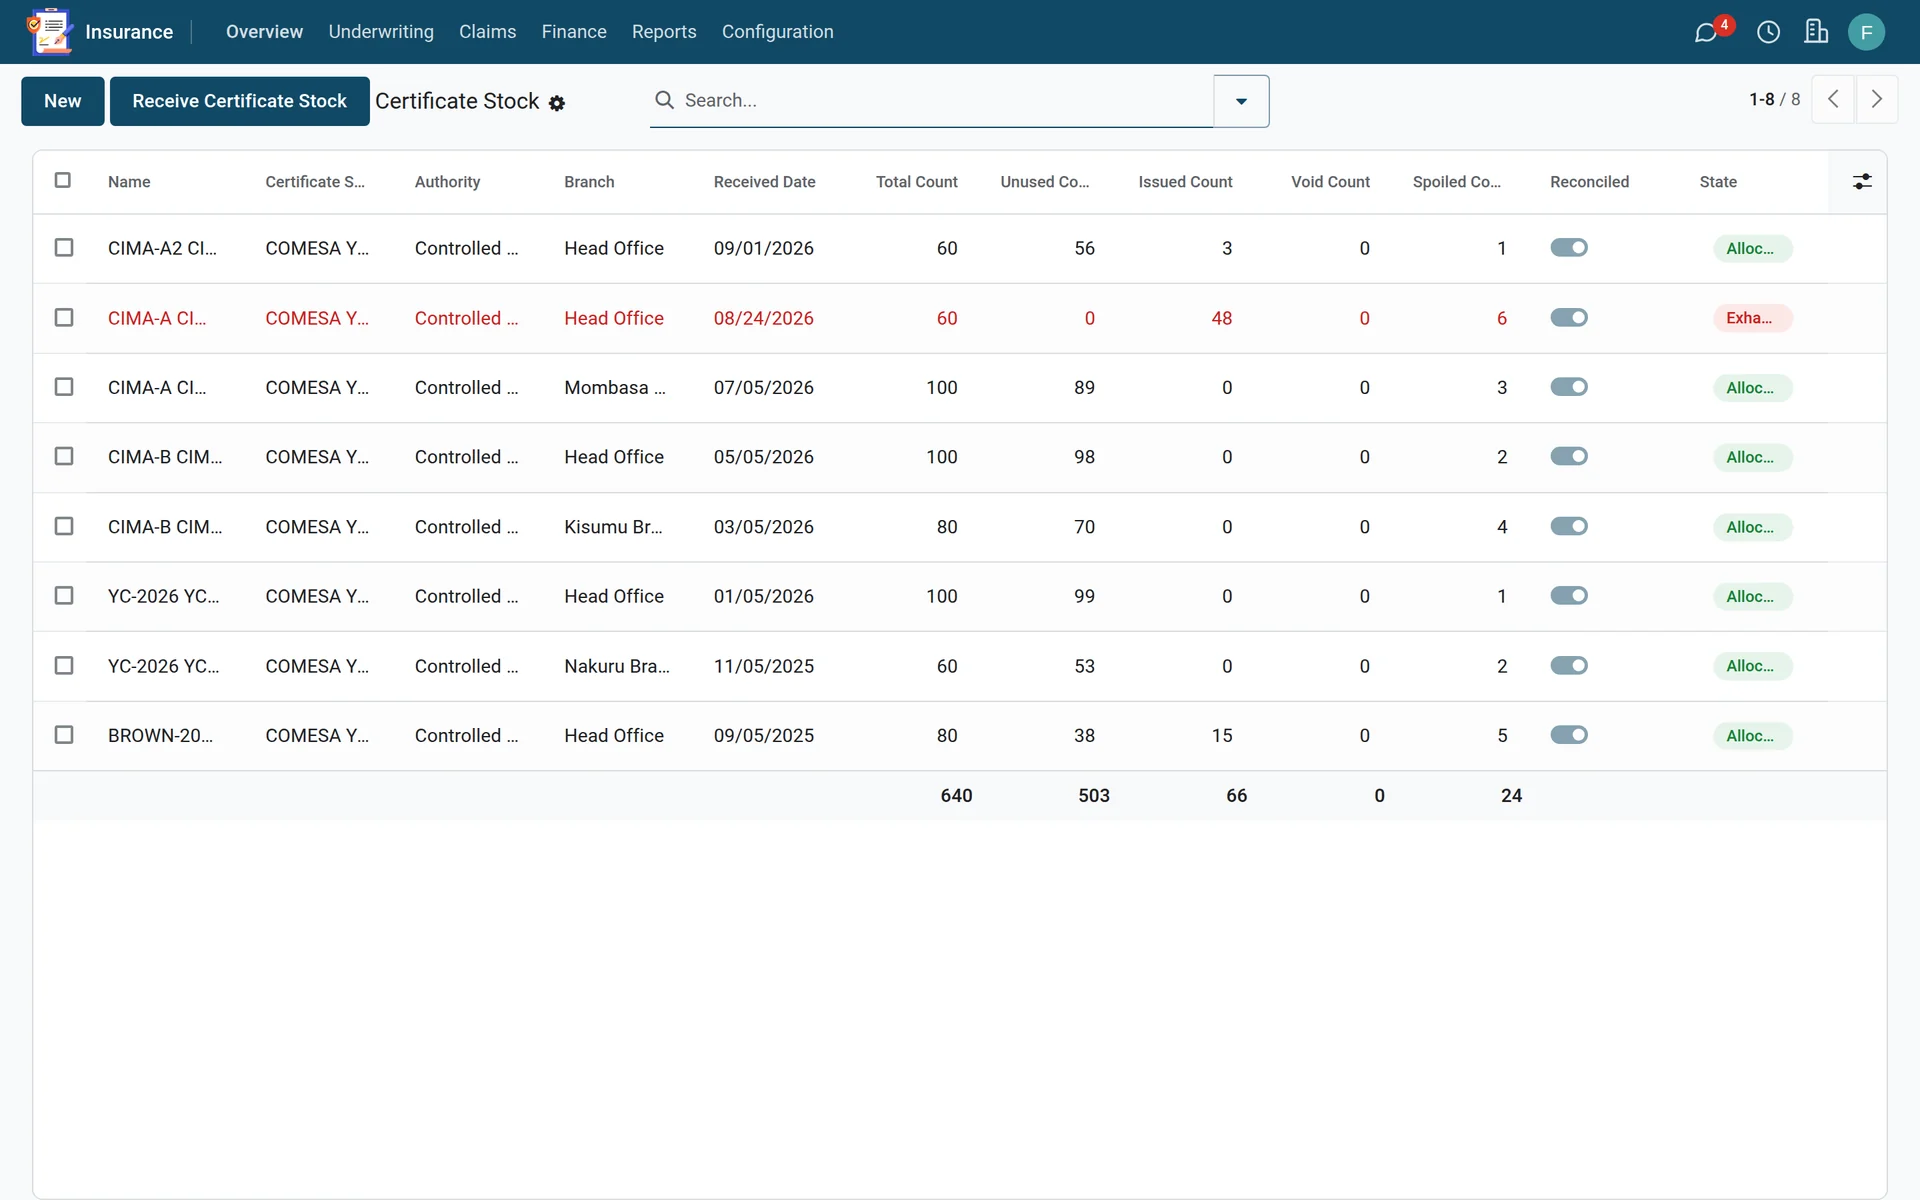This screenshot has height=1200, width=1920.
Task: Open the Reports menu
Action: coord(664,32)
